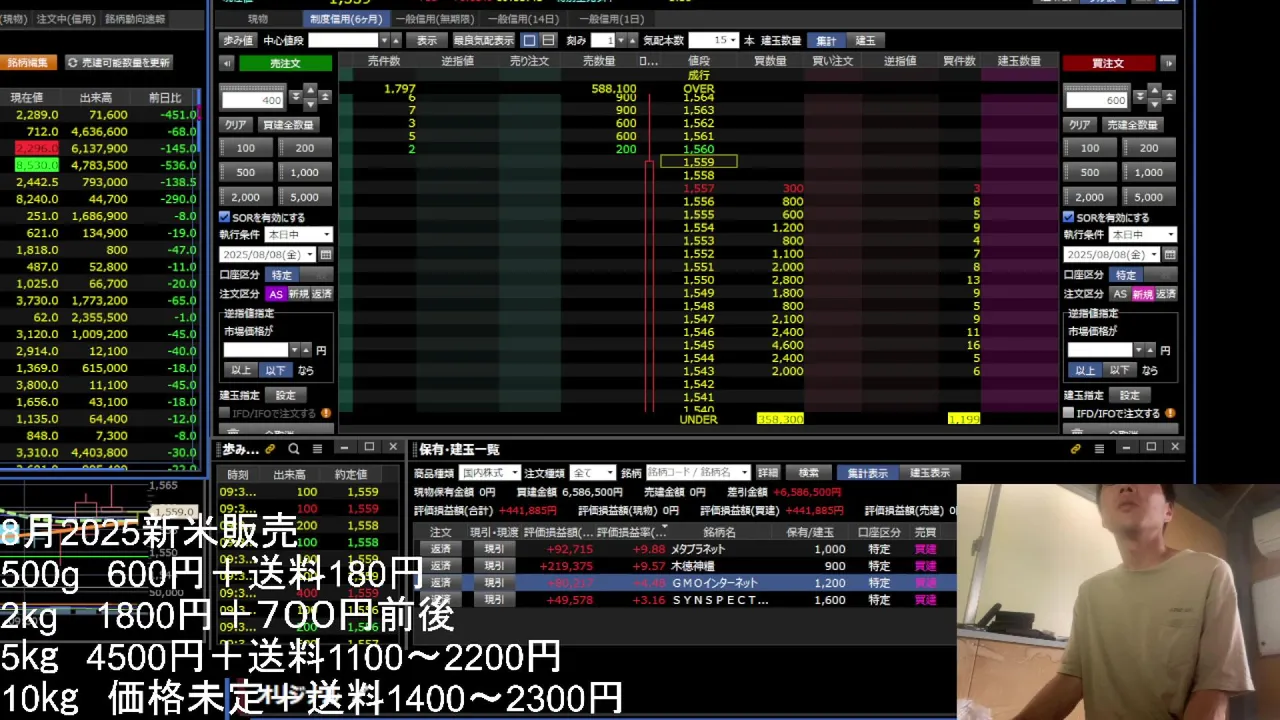1280x720 pixels.
Task: Switch to 一般信用(1日) tab
Action: tap(609, 19)
